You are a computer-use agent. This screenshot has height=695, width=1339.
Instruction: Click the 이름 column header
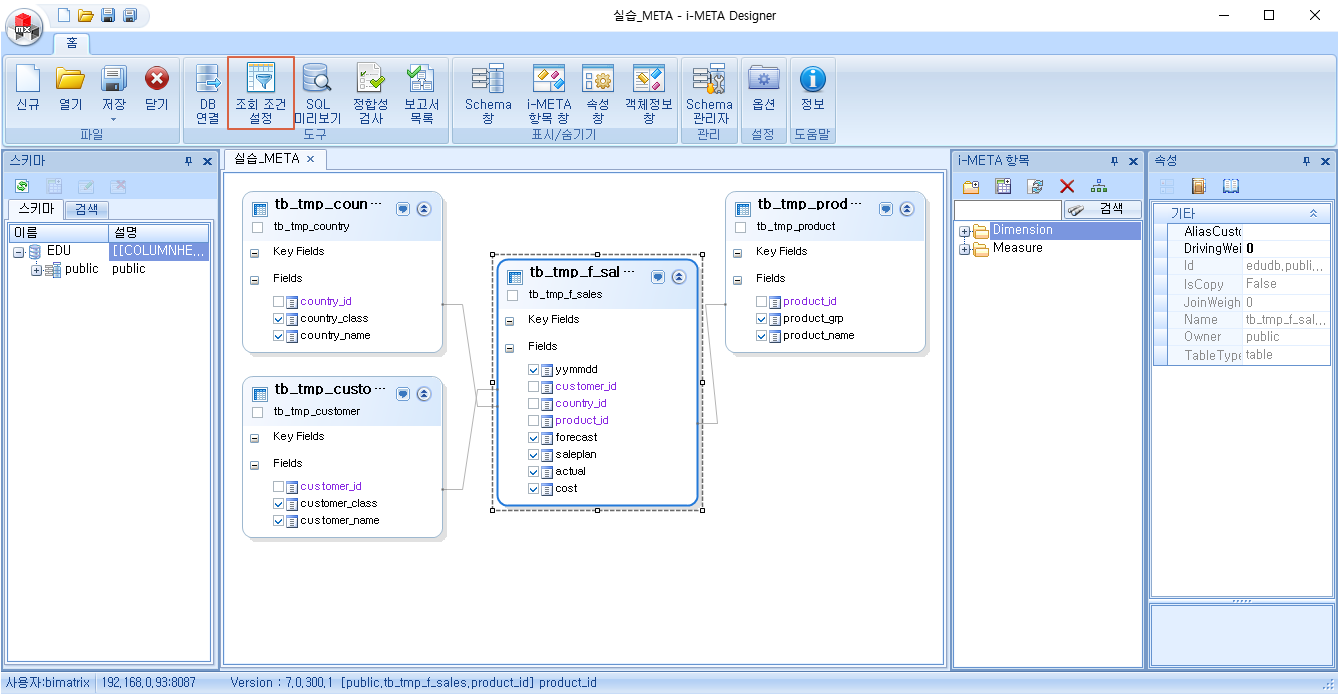click(x=59, y=233)
